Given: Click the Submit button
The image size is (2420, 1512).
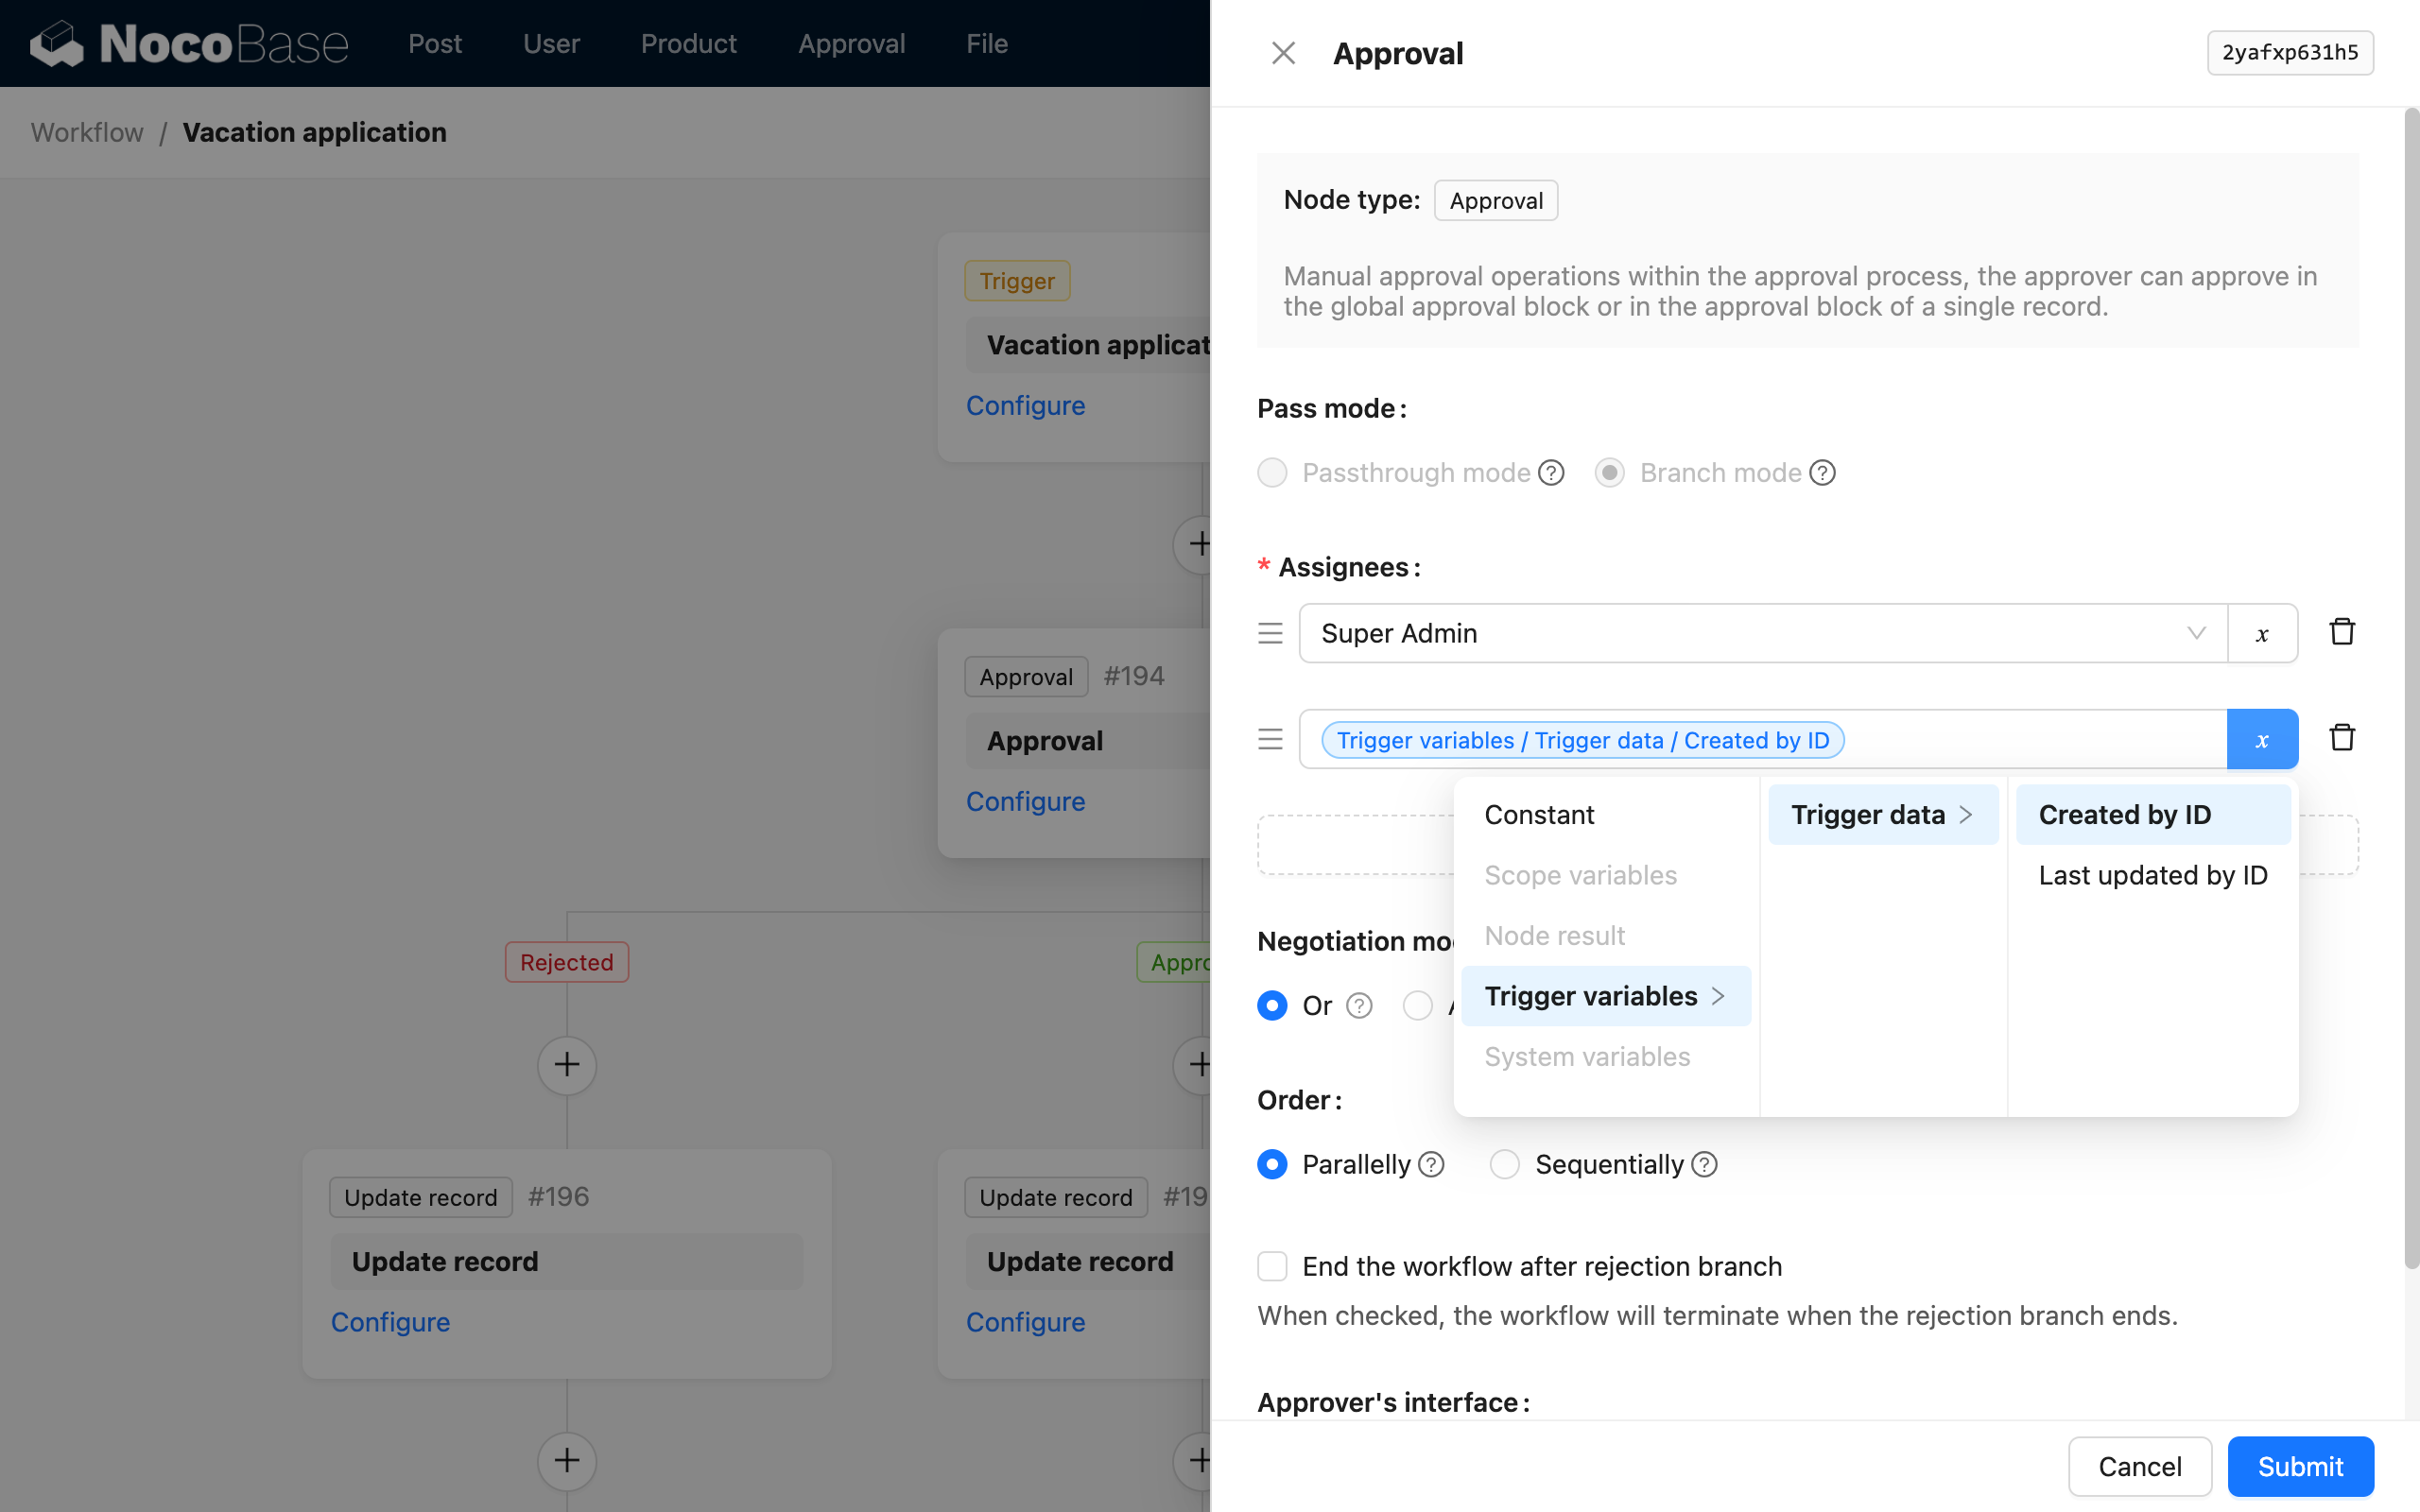Looking at the screenshot, I should [2299, 1466].
